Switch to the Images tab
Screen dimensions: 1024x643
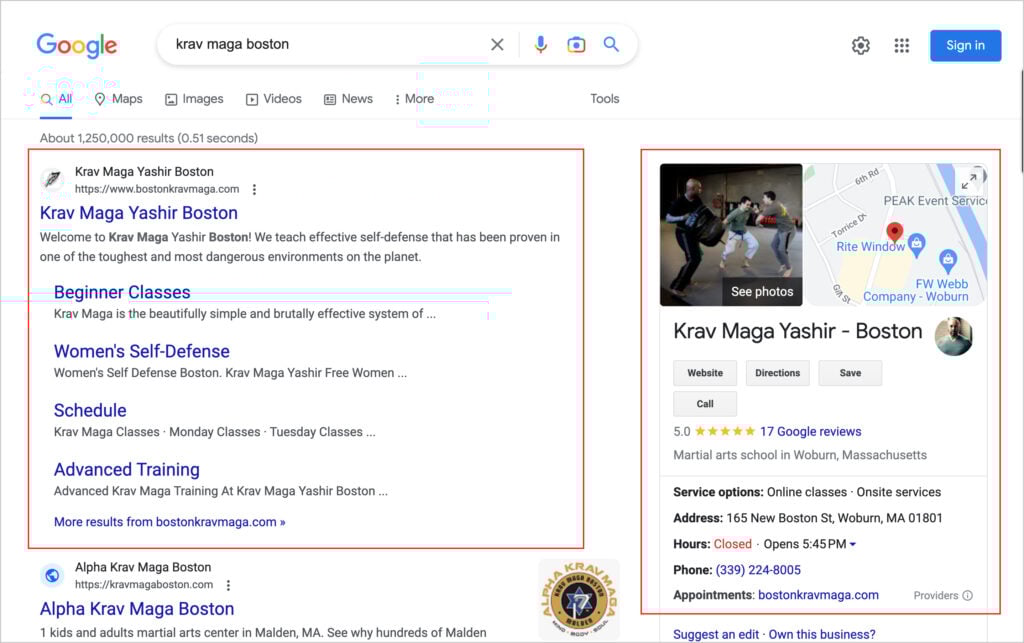194,99
